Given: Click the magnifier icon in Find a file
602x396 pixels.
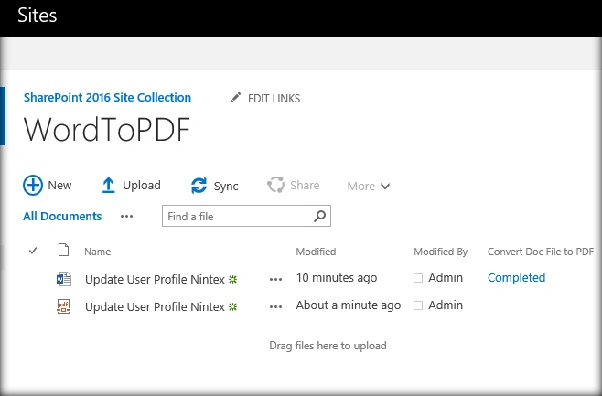Looking at the screenshot, I should (x=320, y=216).
